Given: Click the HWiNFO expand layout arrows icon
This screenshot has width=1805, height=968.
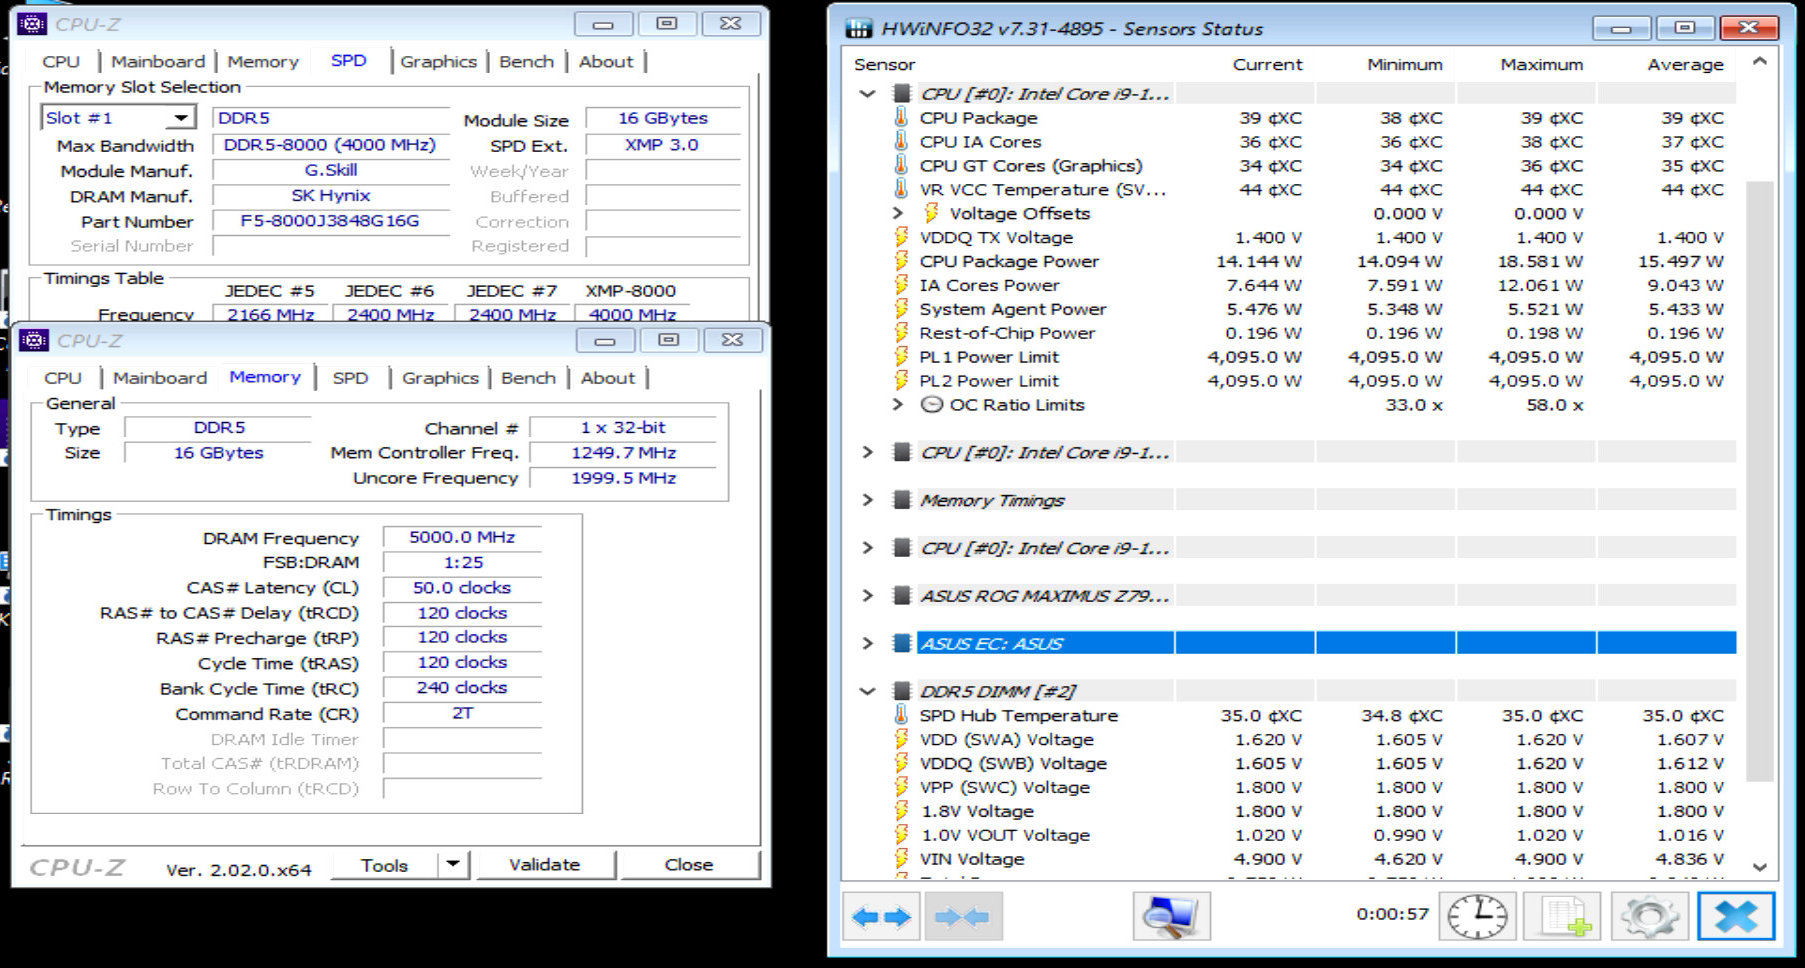Looking at the screenshot, I should click(x=880, y=916).
